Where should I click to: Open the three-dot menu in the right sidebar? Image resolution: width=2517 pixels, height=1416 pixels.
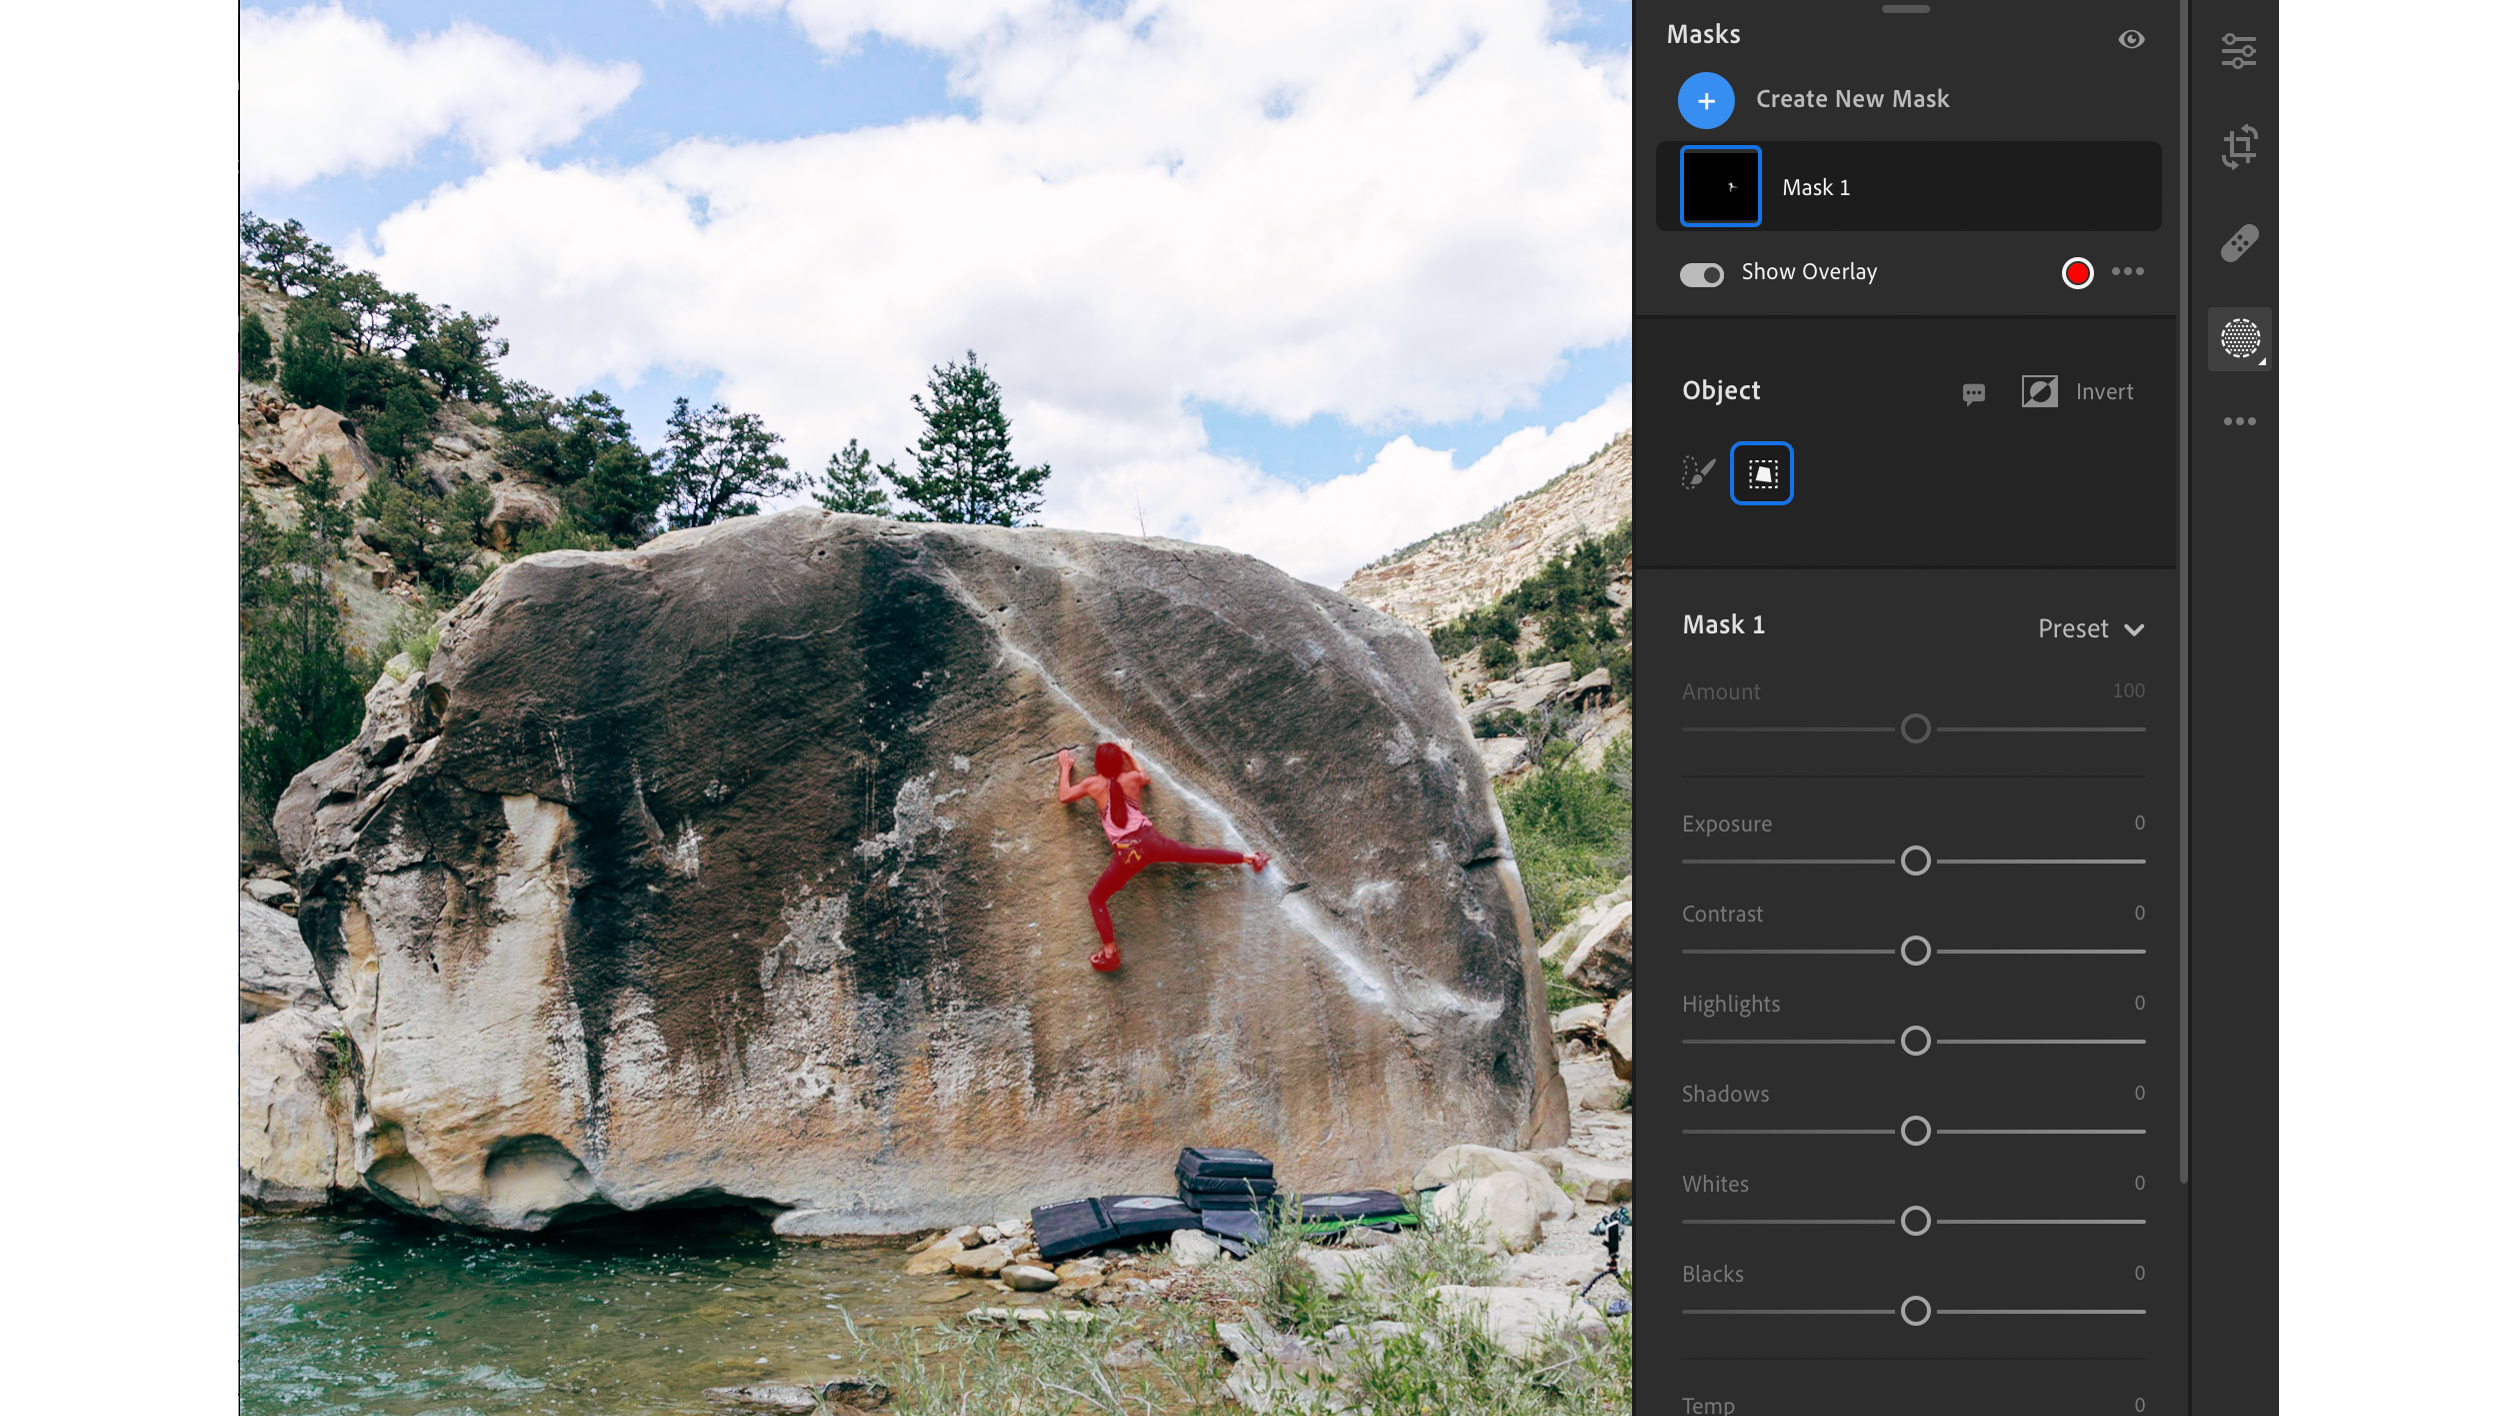2240,420
